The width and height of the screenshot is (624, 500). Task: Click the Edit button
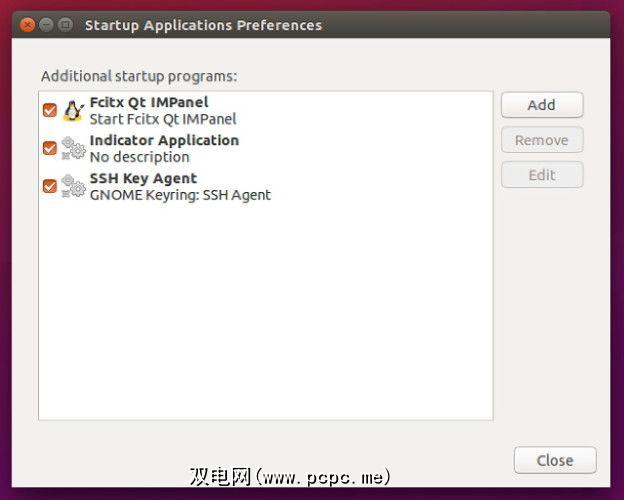[x=541, y=175]
